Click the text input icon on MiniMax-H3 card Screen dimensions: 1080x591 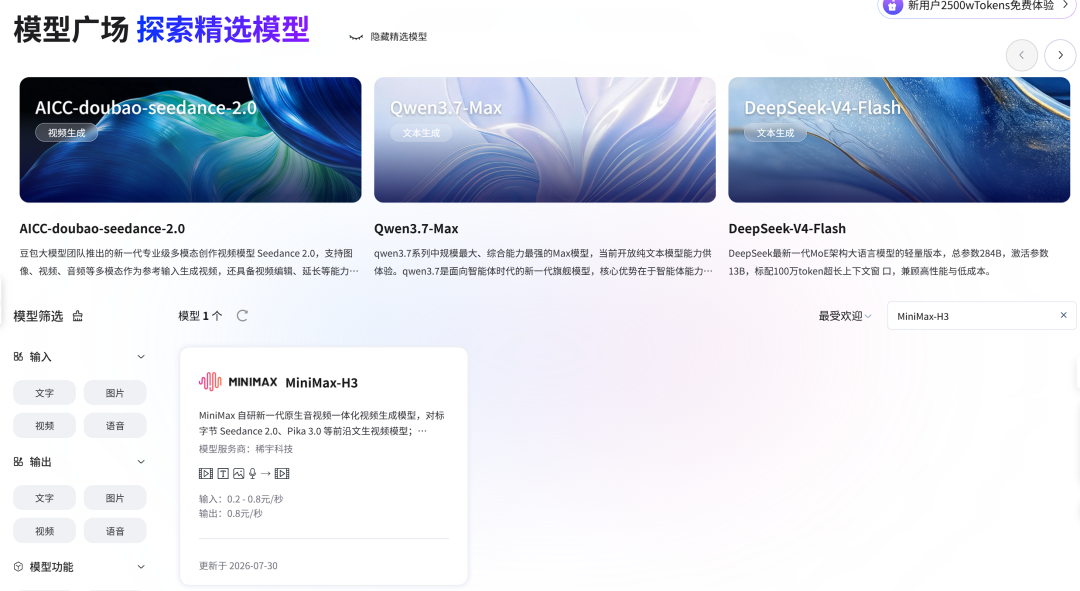pos(223,473)
